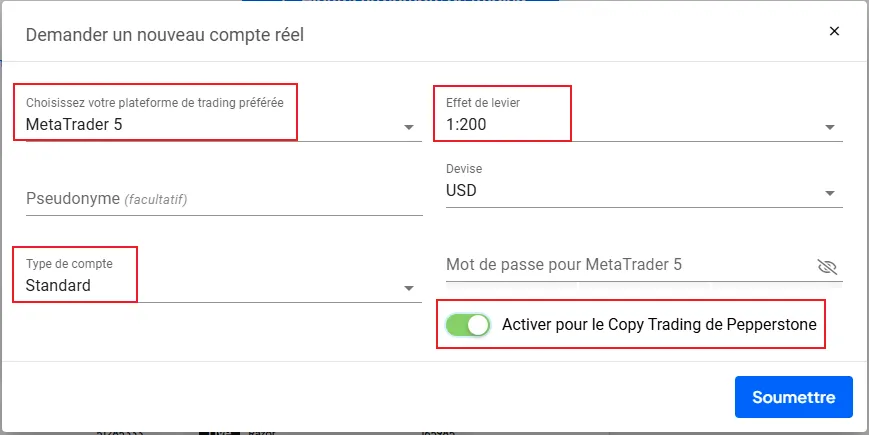The width and height of the screenshot is (869, 435).
Task: Click the 'Devise' field label
Action: click(464, 169)
